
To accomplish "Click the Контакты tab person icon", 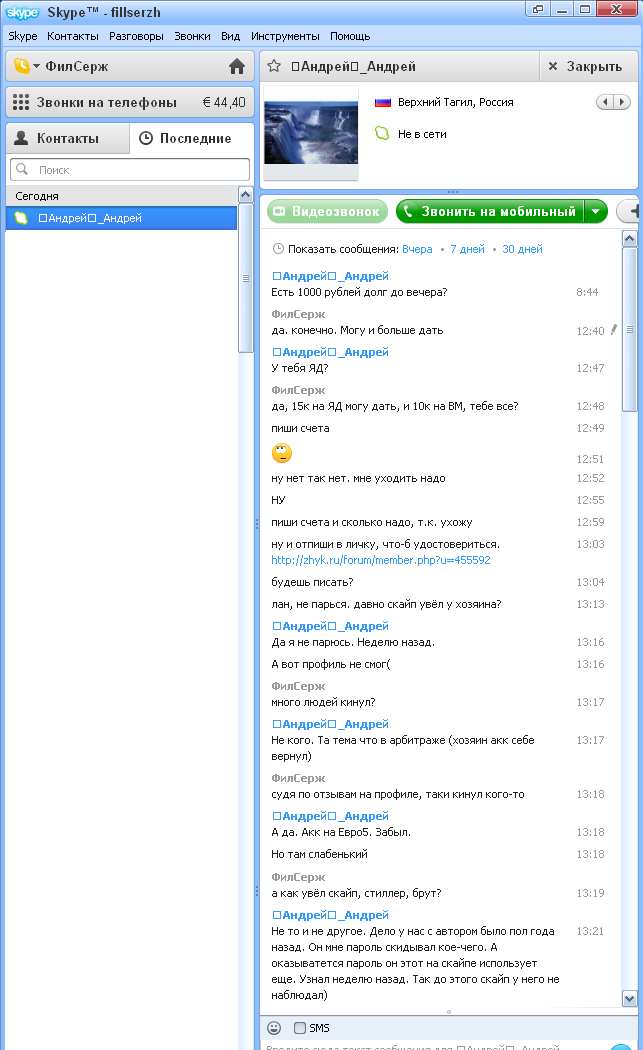I will [21, 138].
